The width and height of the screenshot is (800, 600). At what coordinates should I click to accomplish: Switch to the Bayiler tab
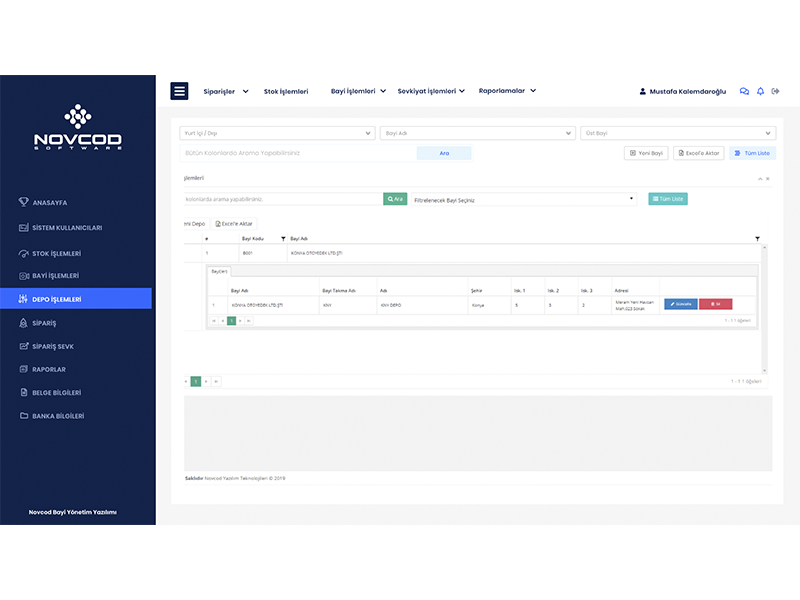pyautogui.click(x=218, y=271)
